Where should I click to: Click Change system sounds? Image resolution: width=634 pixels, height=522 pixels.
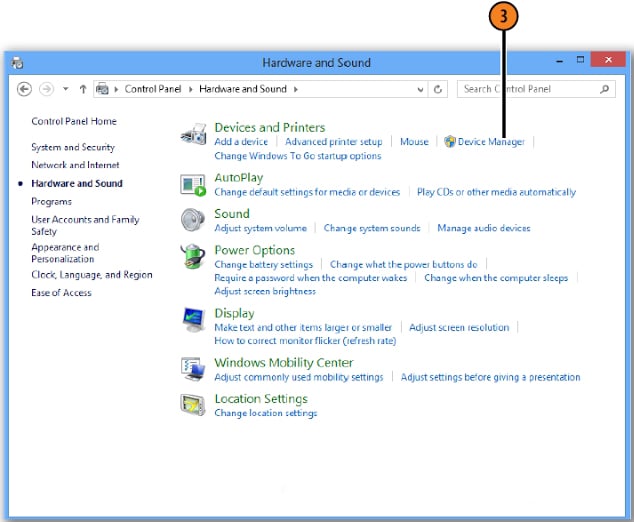click(372, 228)
